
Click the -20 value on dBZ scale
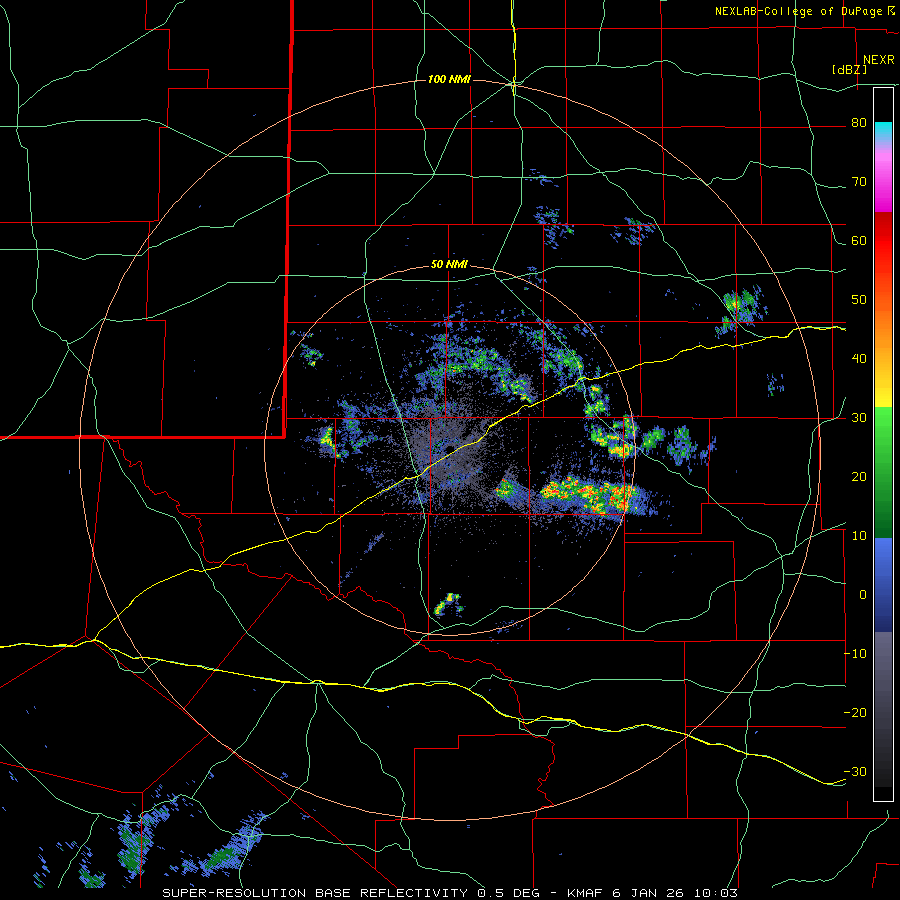point(855,713)
